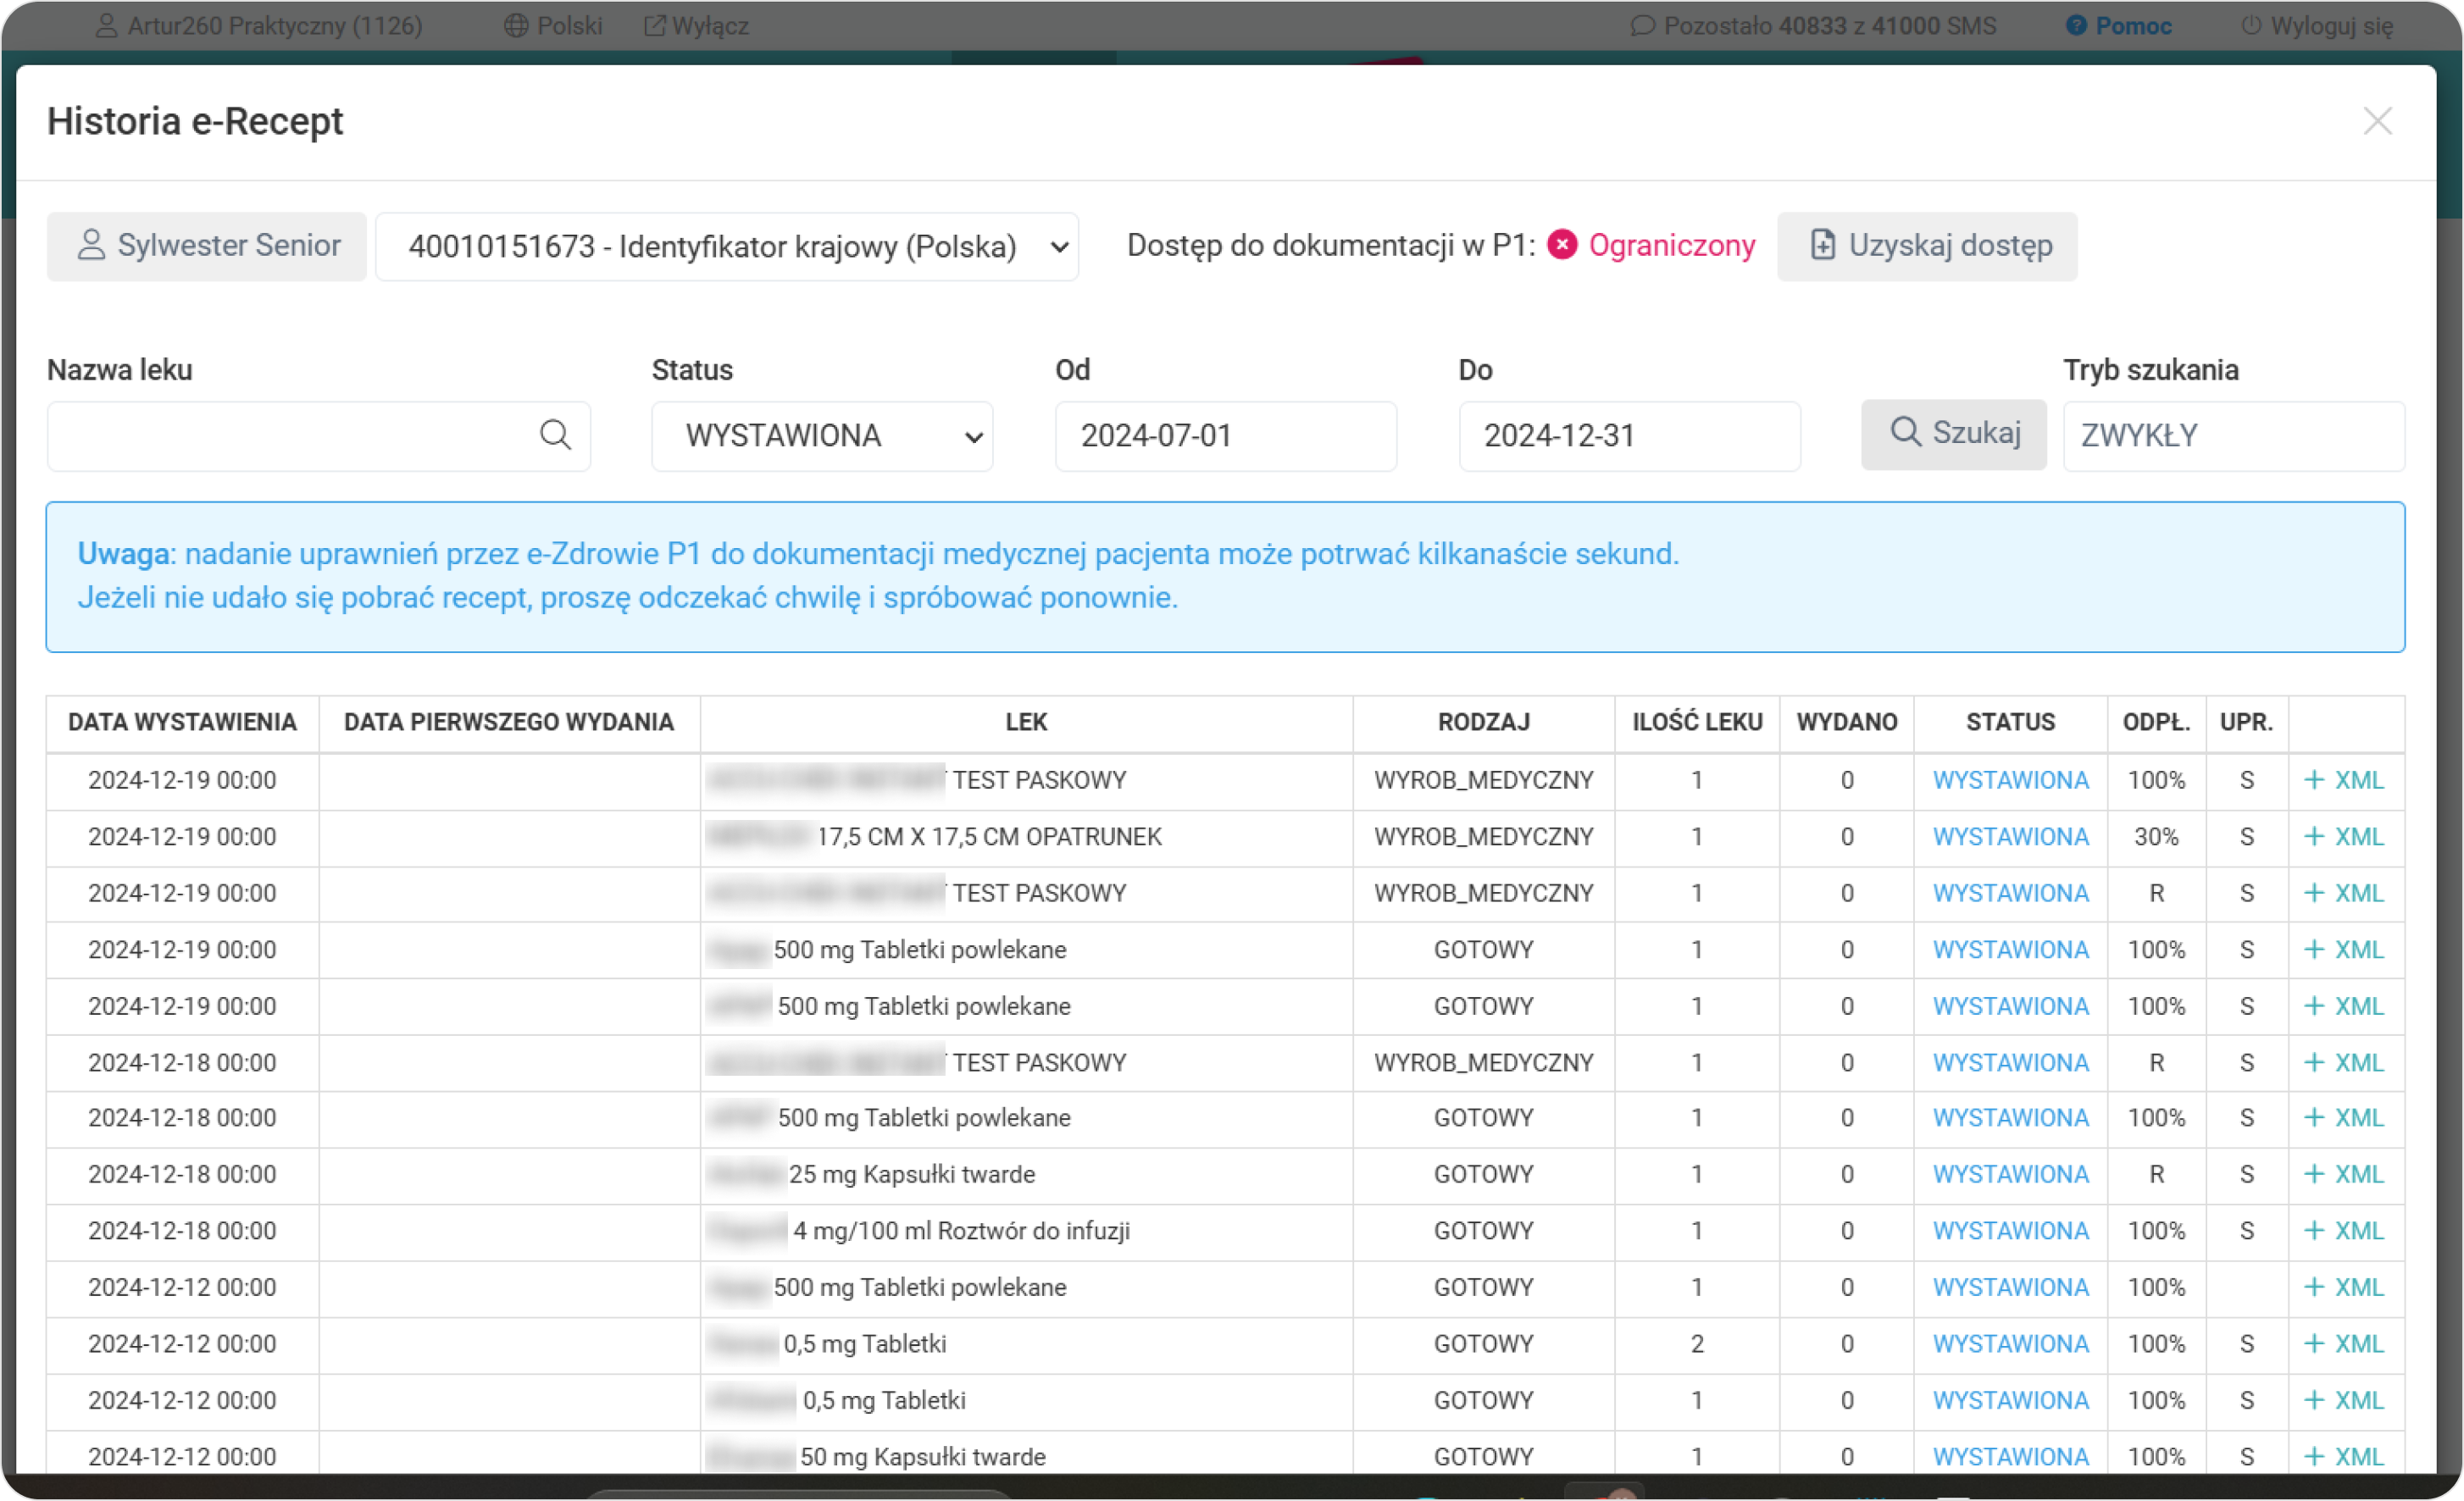The width and height of the screenshot is (2464, 1501).
Task: Click the plus XML icon in first row
Action: [x=2313, y=780]
